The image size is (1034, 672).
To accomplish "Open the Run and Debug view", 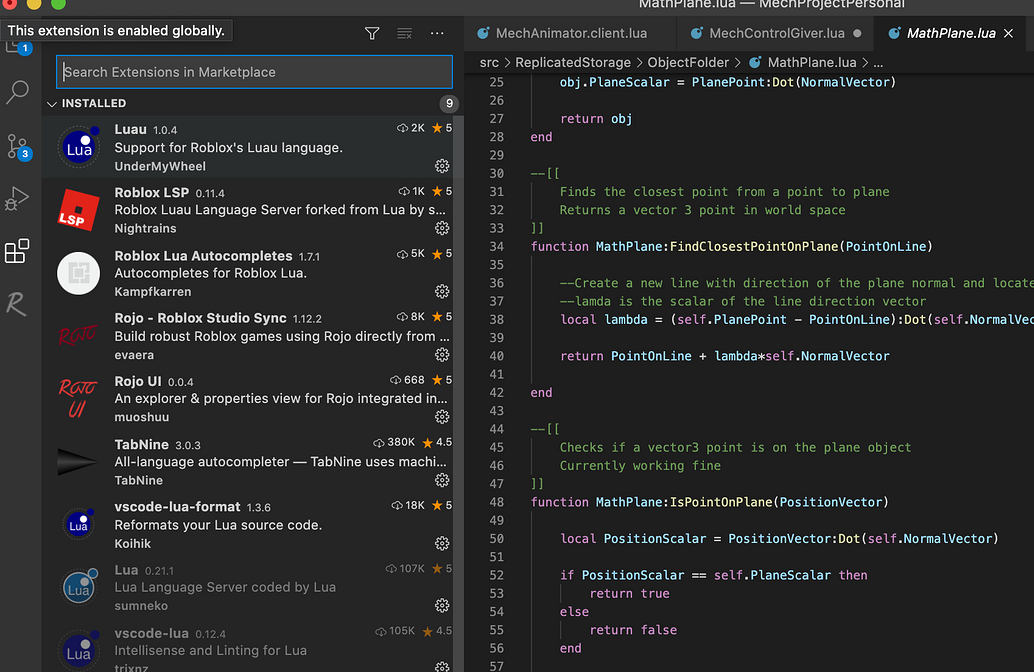I will [17, 199].
